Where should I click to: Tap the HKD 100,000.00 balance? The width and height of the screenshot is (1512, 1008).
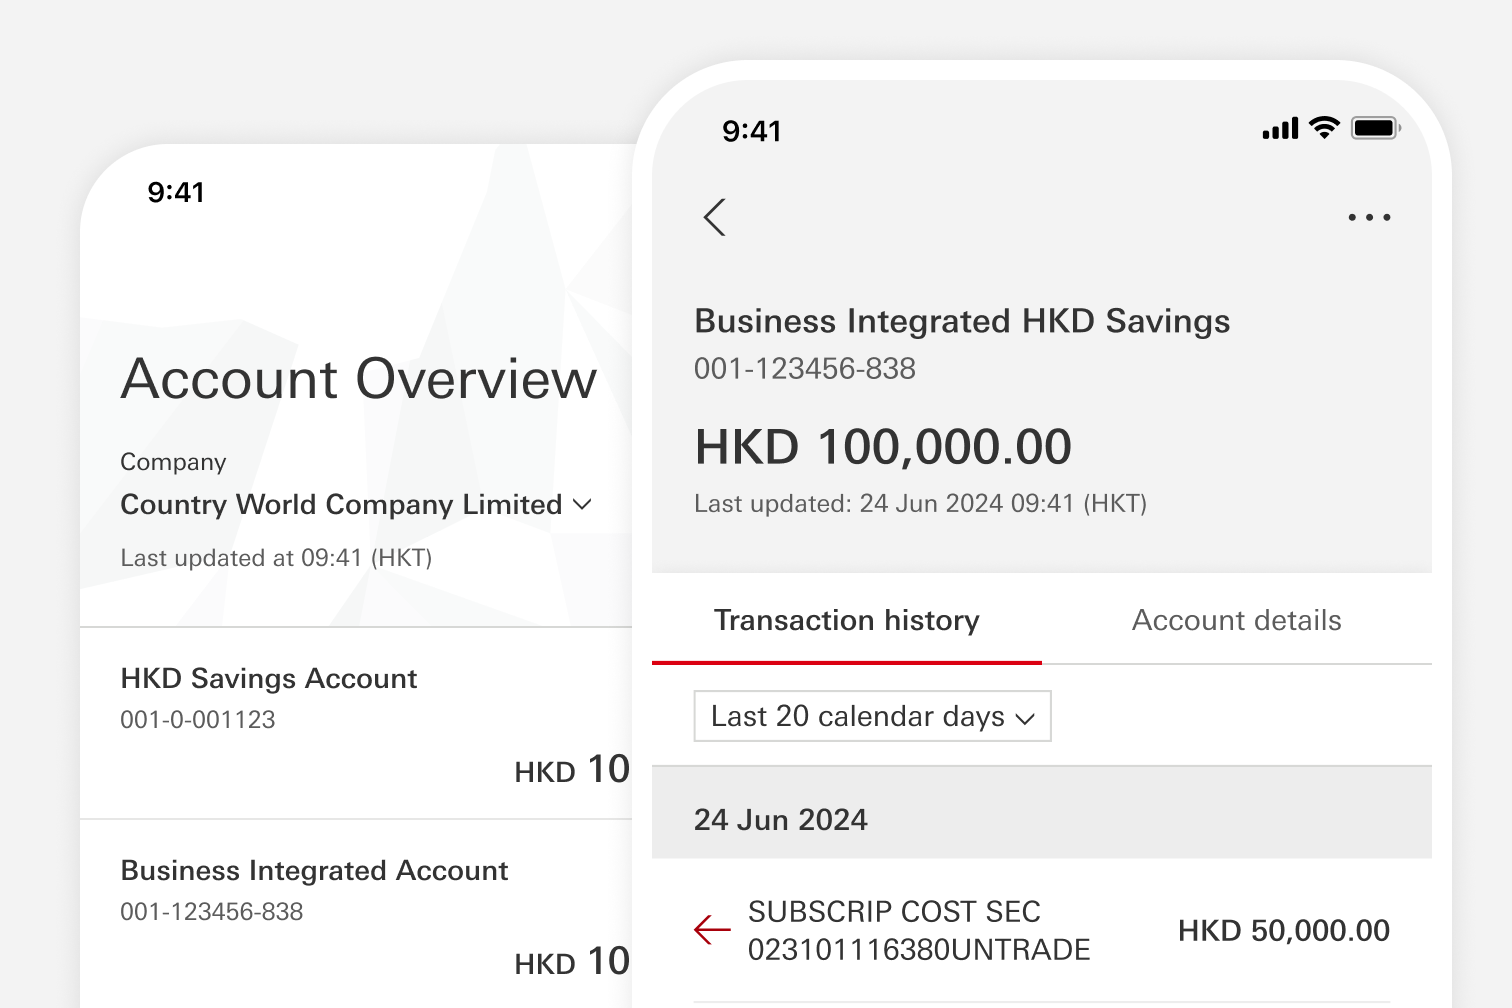point(883,447)
